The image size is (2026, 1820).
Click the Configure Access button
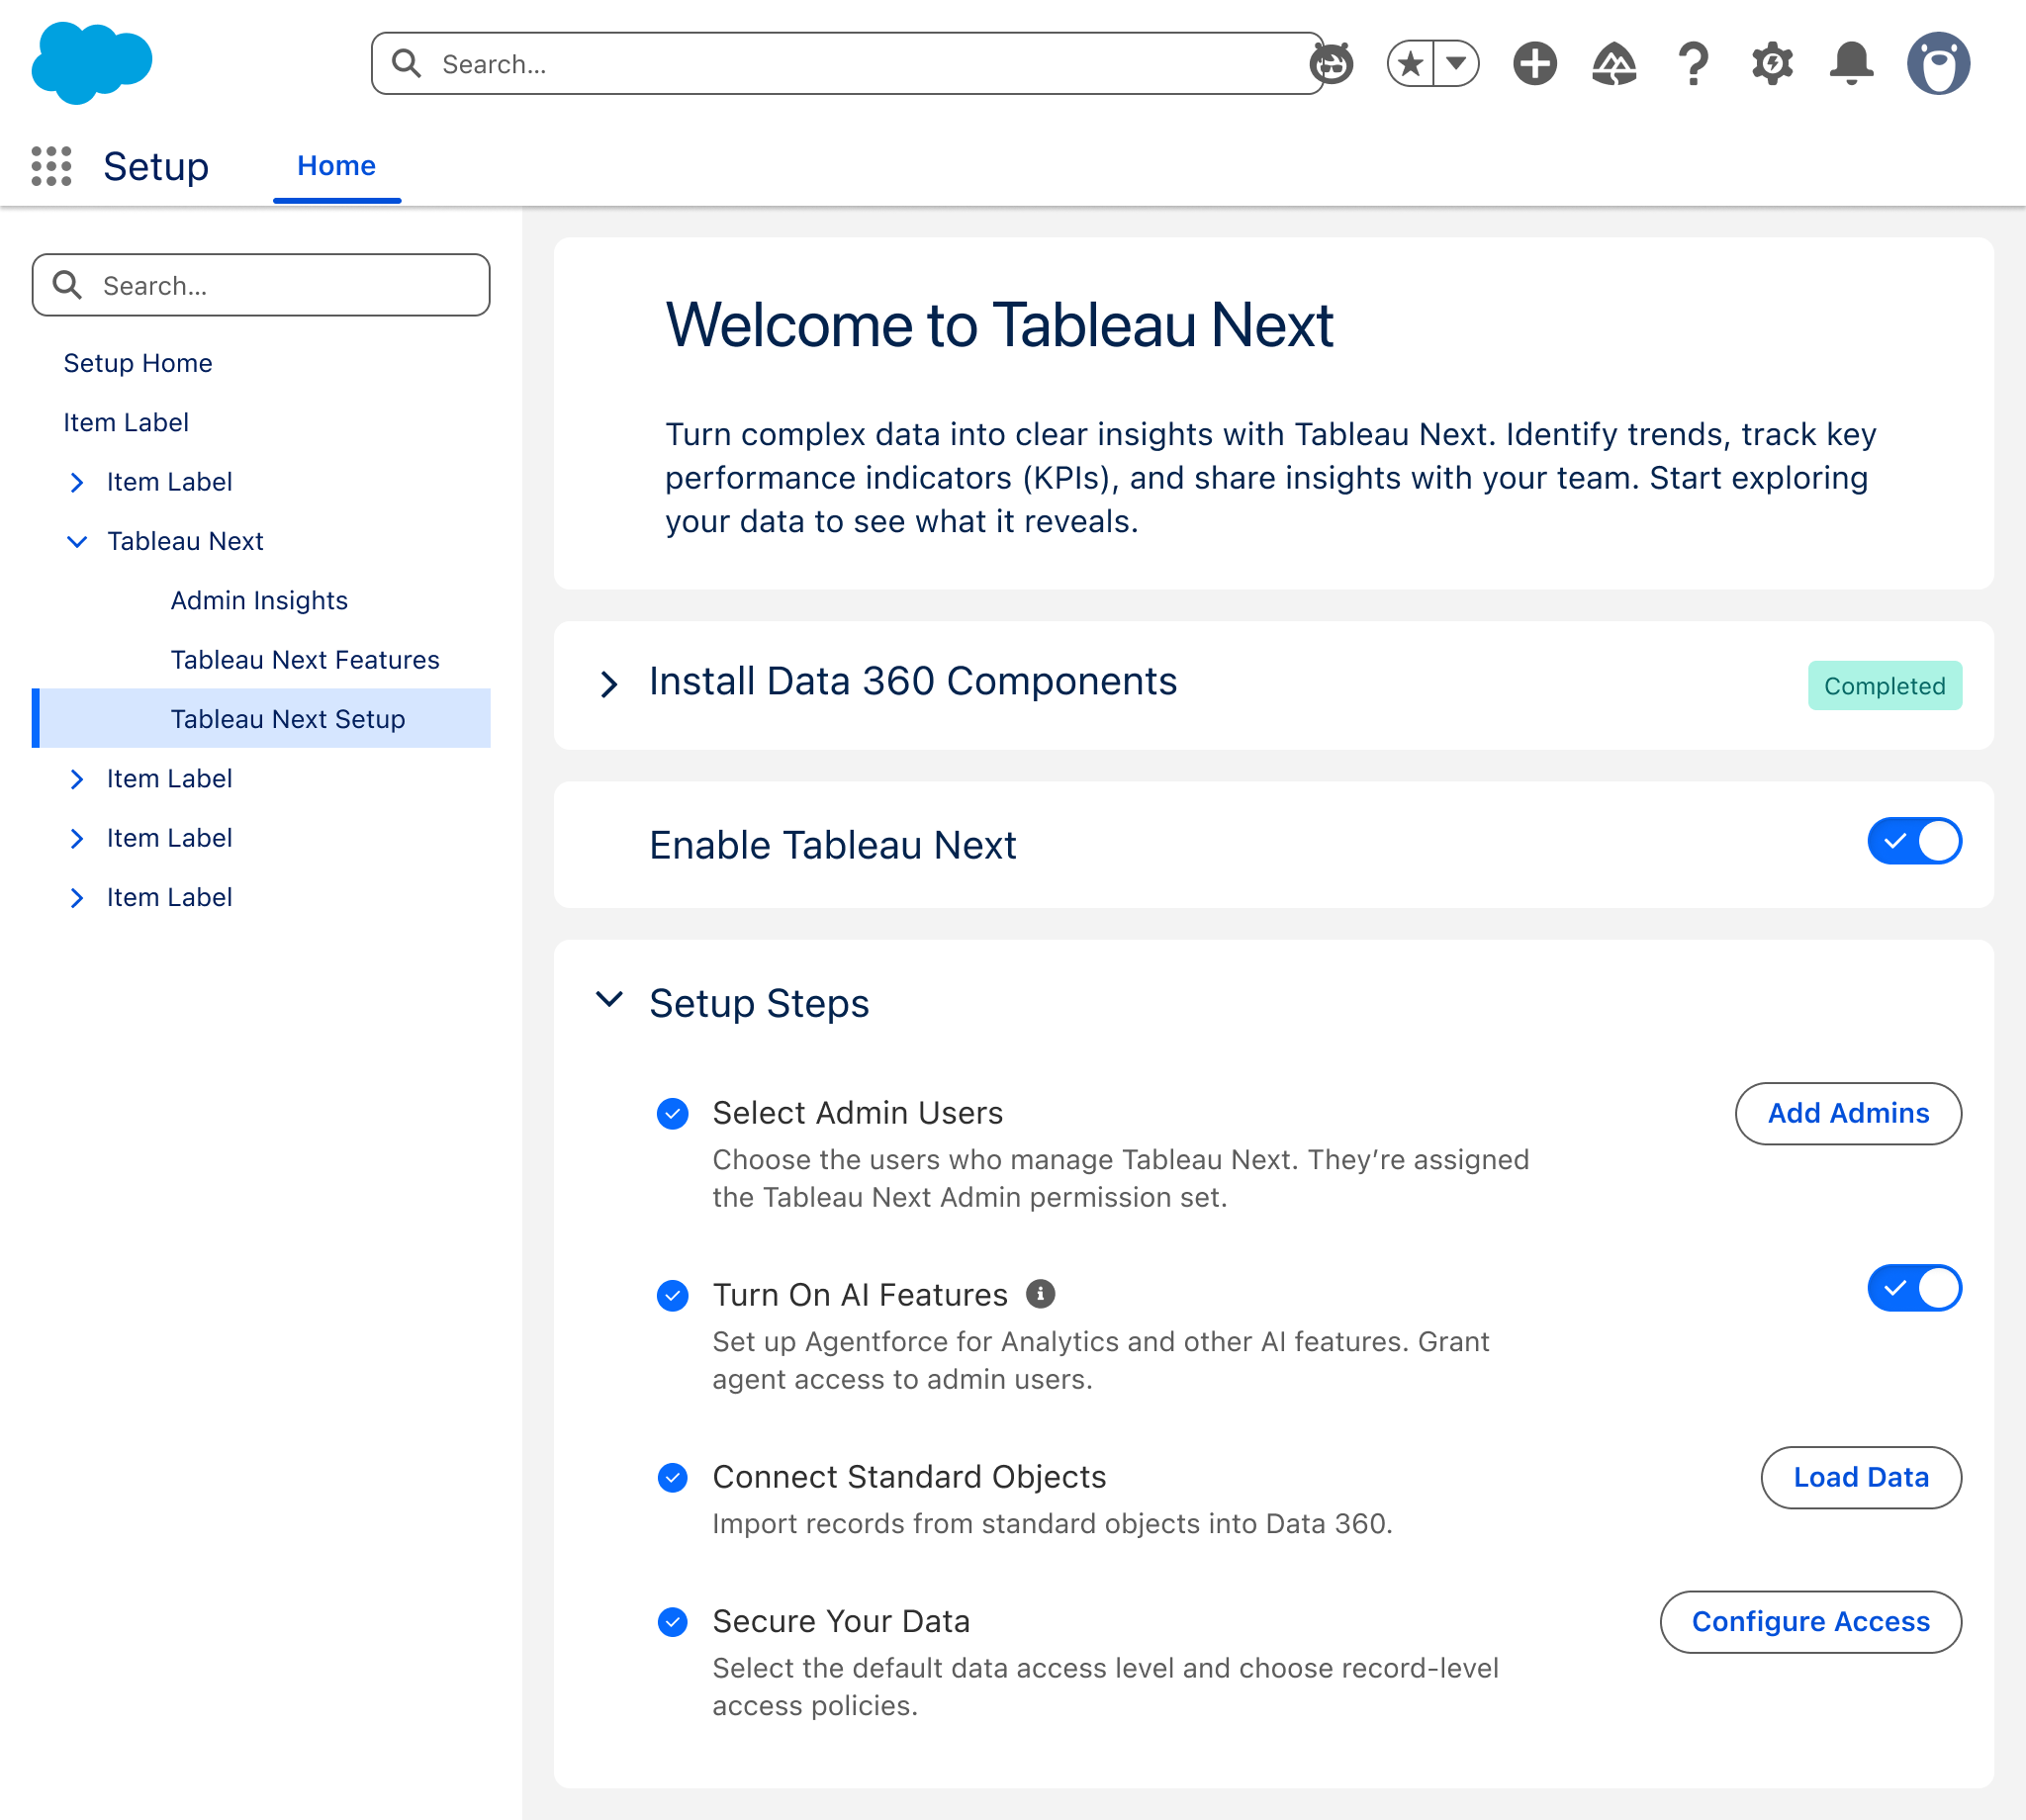(1811, 1621)
